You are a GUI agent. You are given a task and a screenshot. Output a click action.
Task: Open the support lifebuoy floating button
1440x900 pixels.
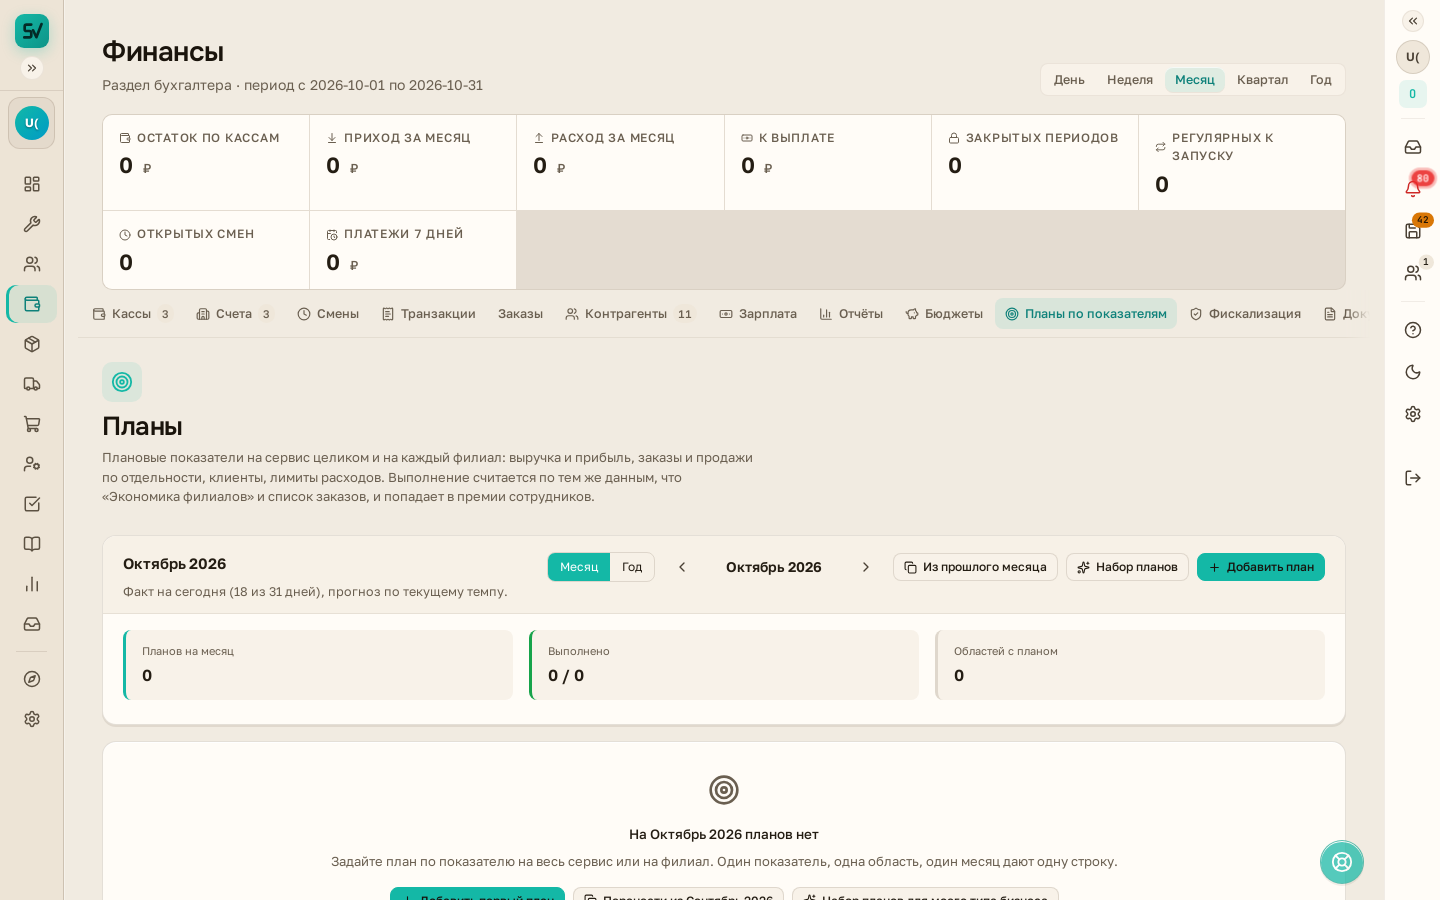[x=1342, y=862]
